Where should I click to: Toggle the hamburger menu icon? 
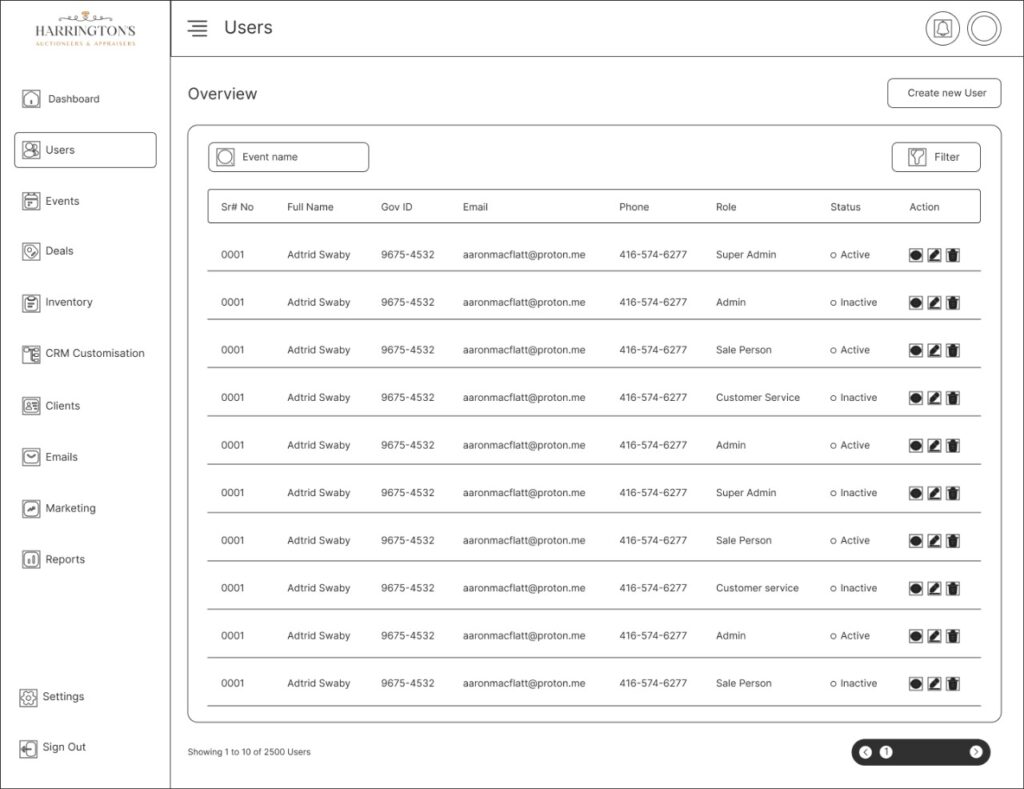pos(198,29)
